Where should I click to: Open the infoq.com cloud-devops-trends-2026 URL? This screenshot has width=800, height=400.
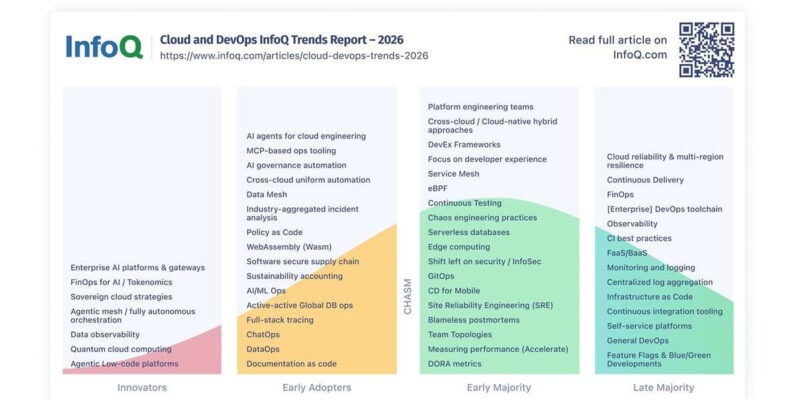[294, 56]
